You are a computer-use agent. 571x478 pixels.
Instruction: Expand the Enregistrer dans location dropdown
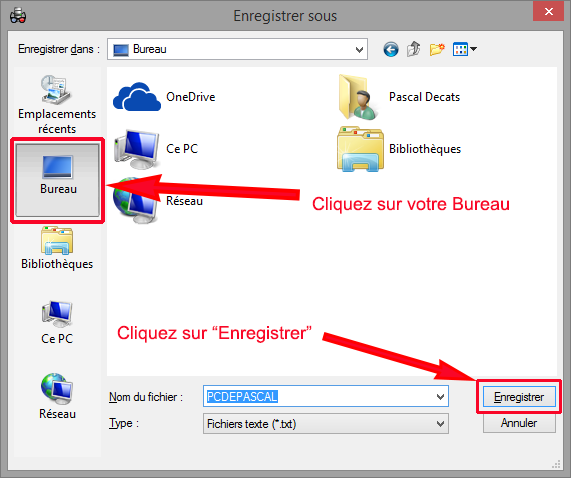click(x=237, y=49)
